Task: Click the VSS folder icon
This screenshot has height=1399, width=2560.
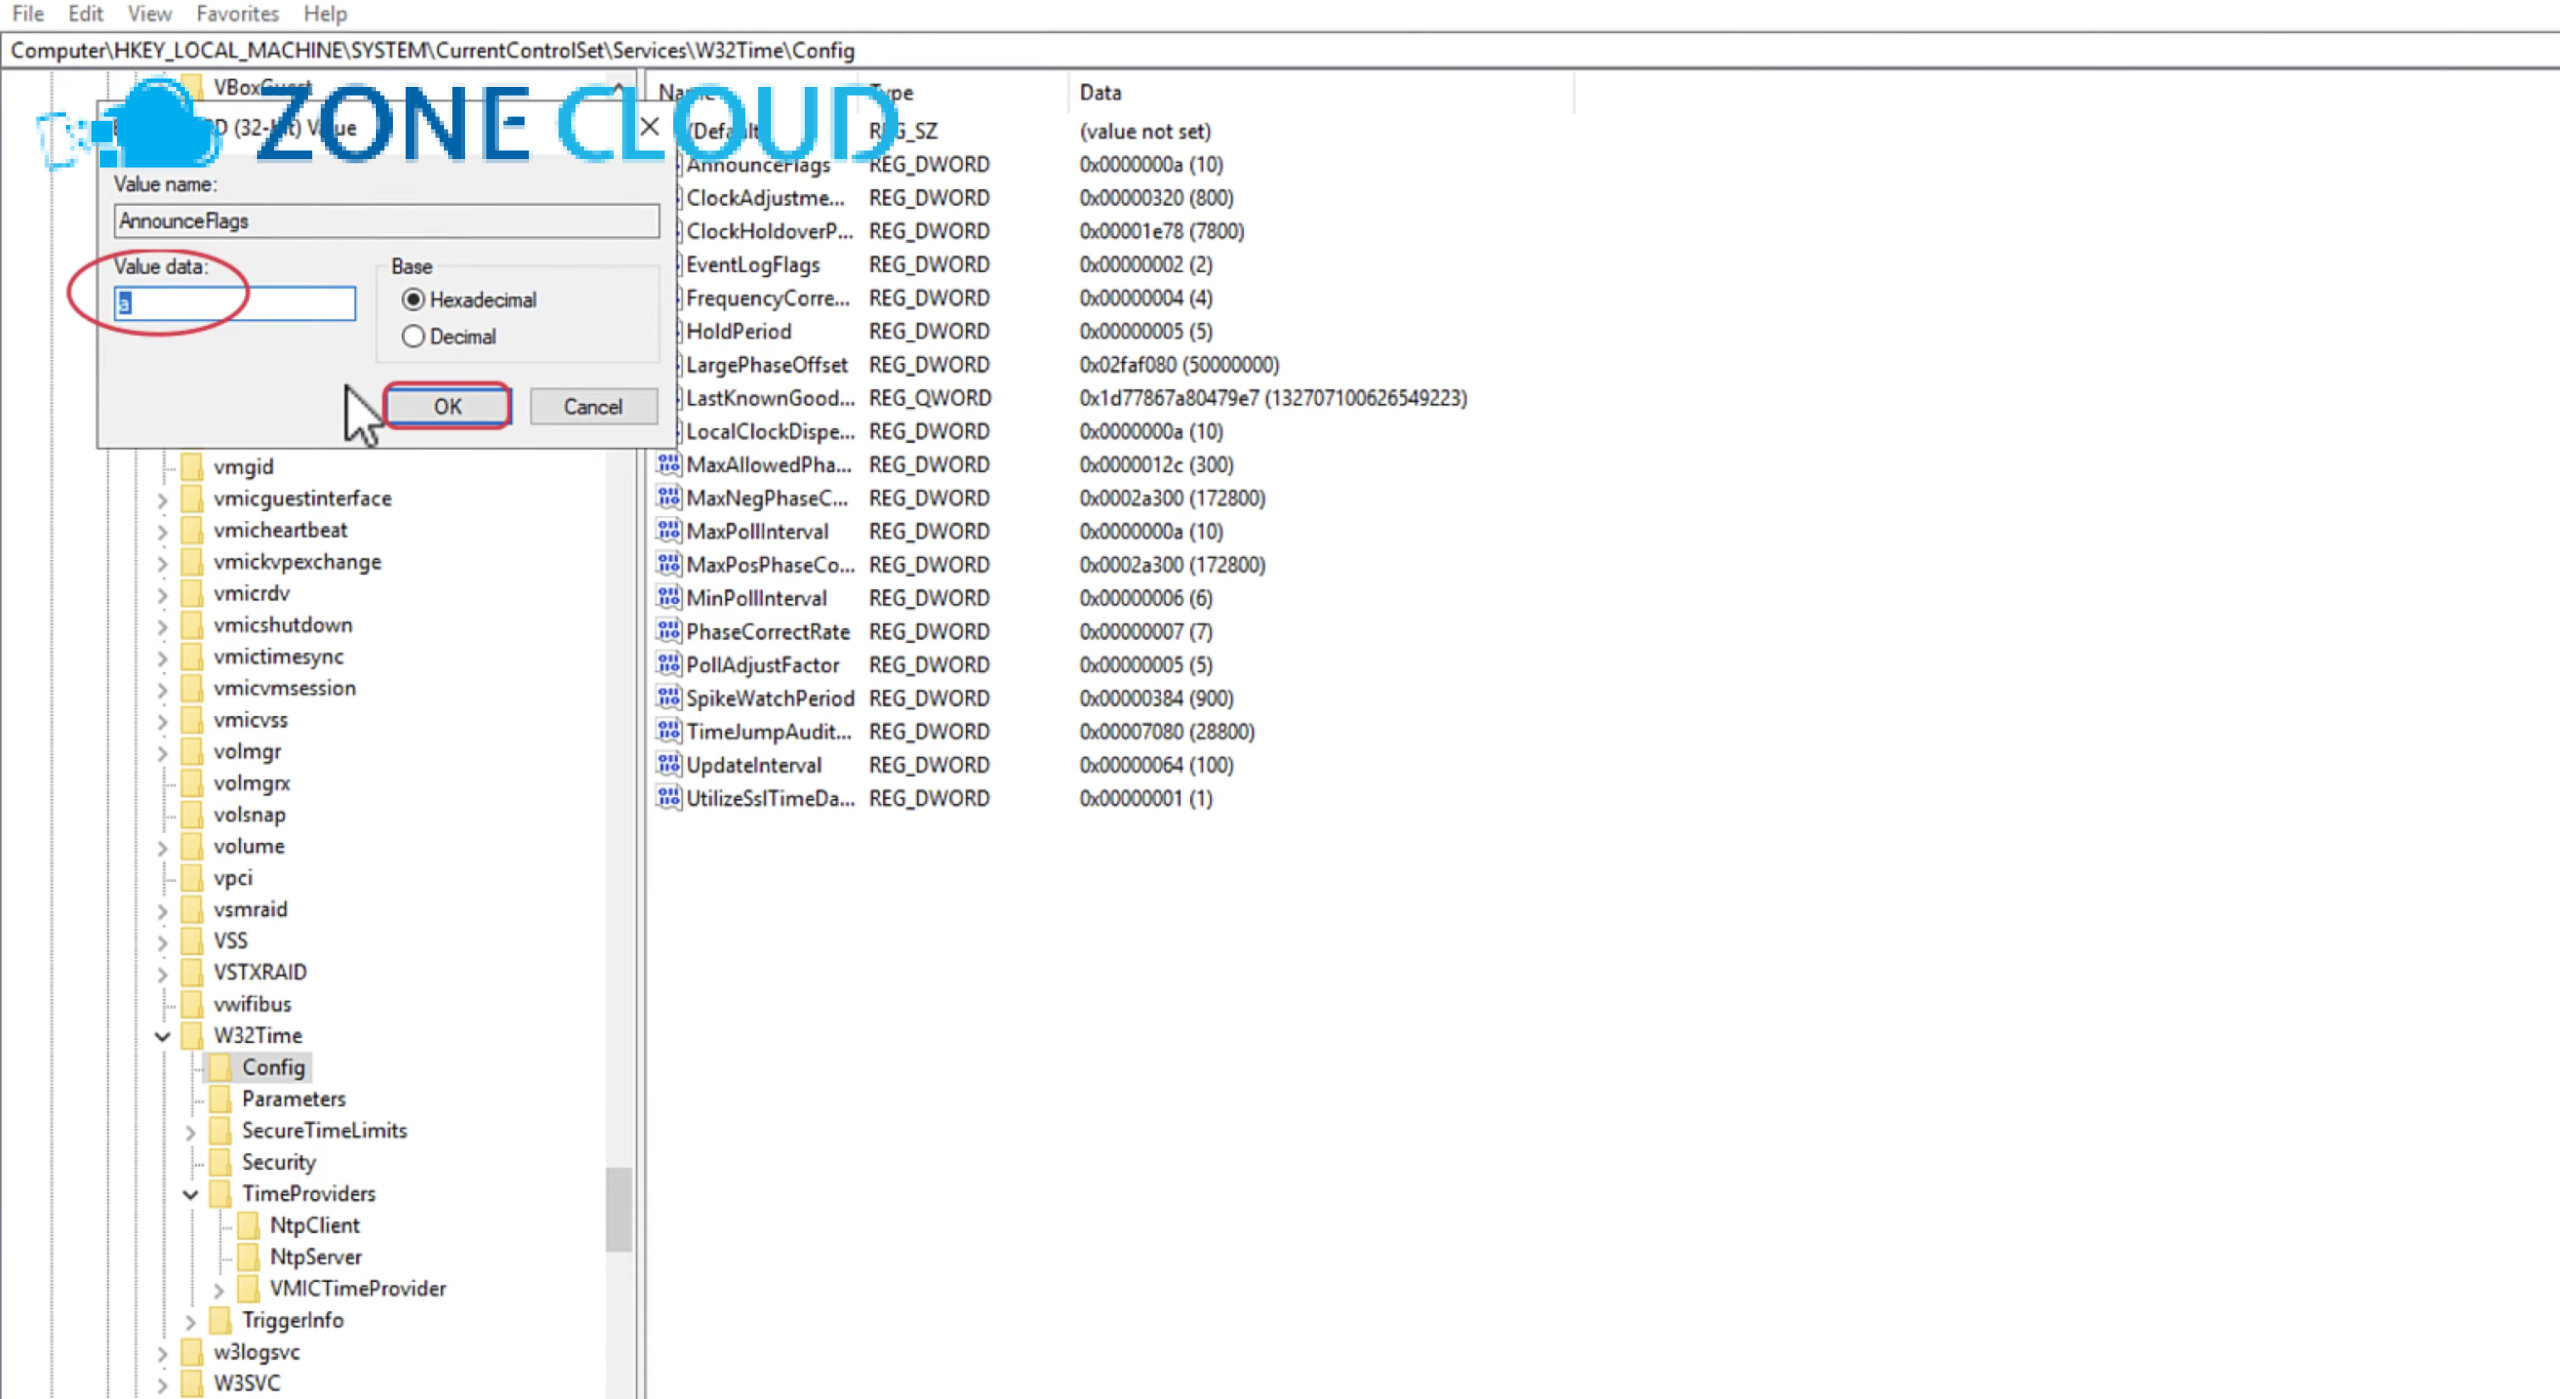Action: coord(192,941)
